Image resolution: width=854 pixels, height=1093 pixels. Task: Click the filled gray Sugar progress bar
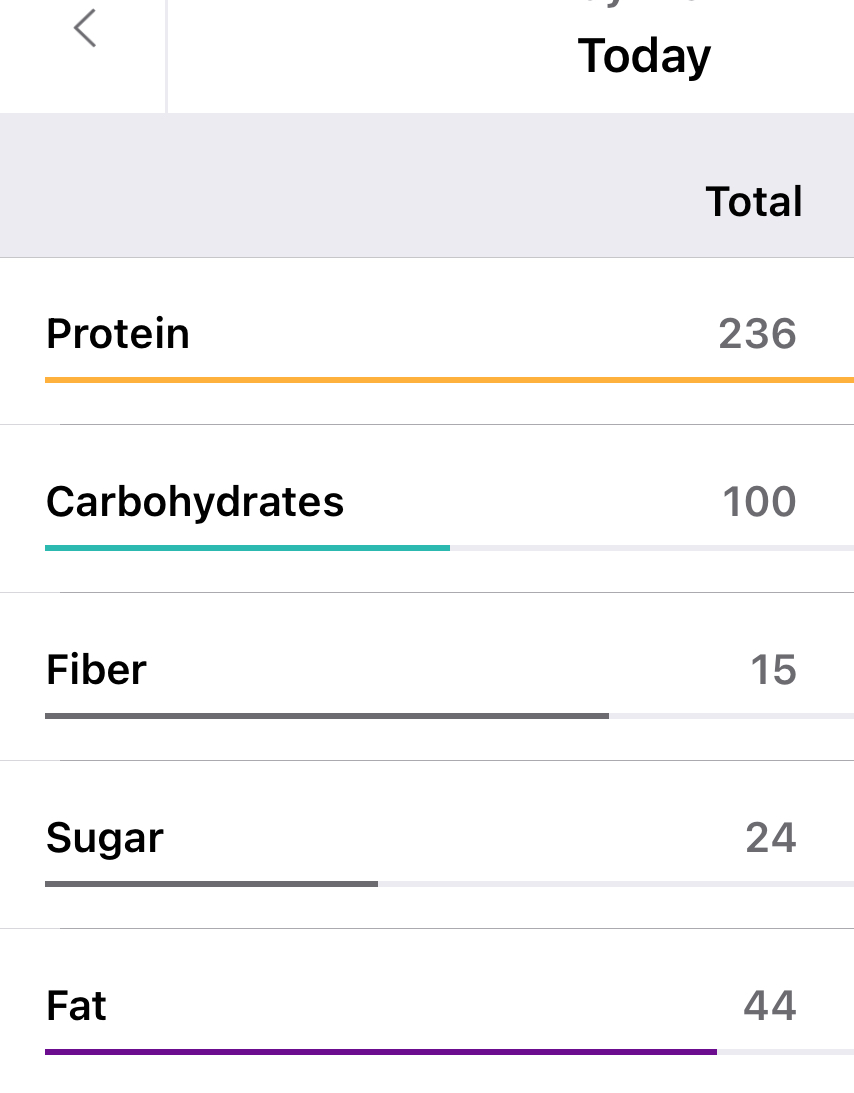[x=211, y=884]
